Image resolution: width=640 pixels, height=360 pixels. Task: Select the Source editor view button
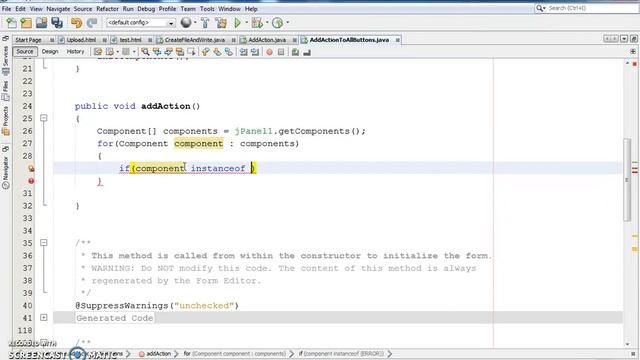25,52
